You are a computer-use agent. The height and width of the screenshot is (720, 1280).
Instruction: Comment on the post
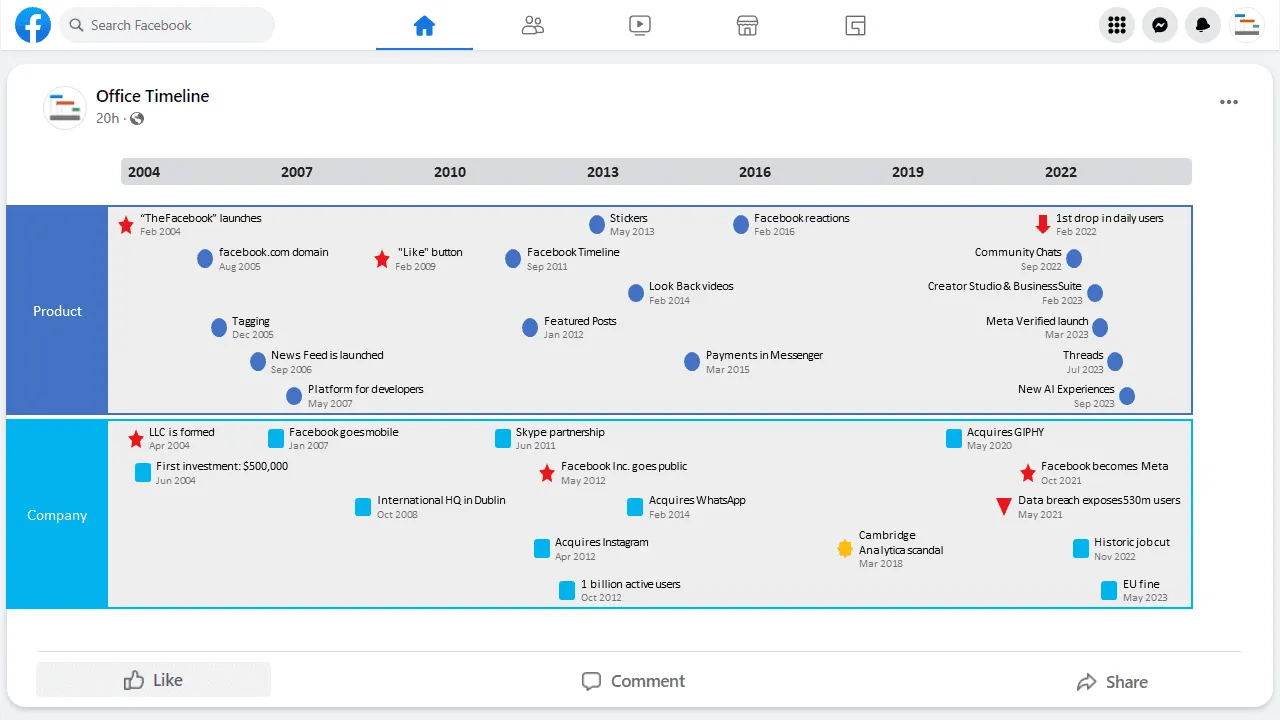632,681
